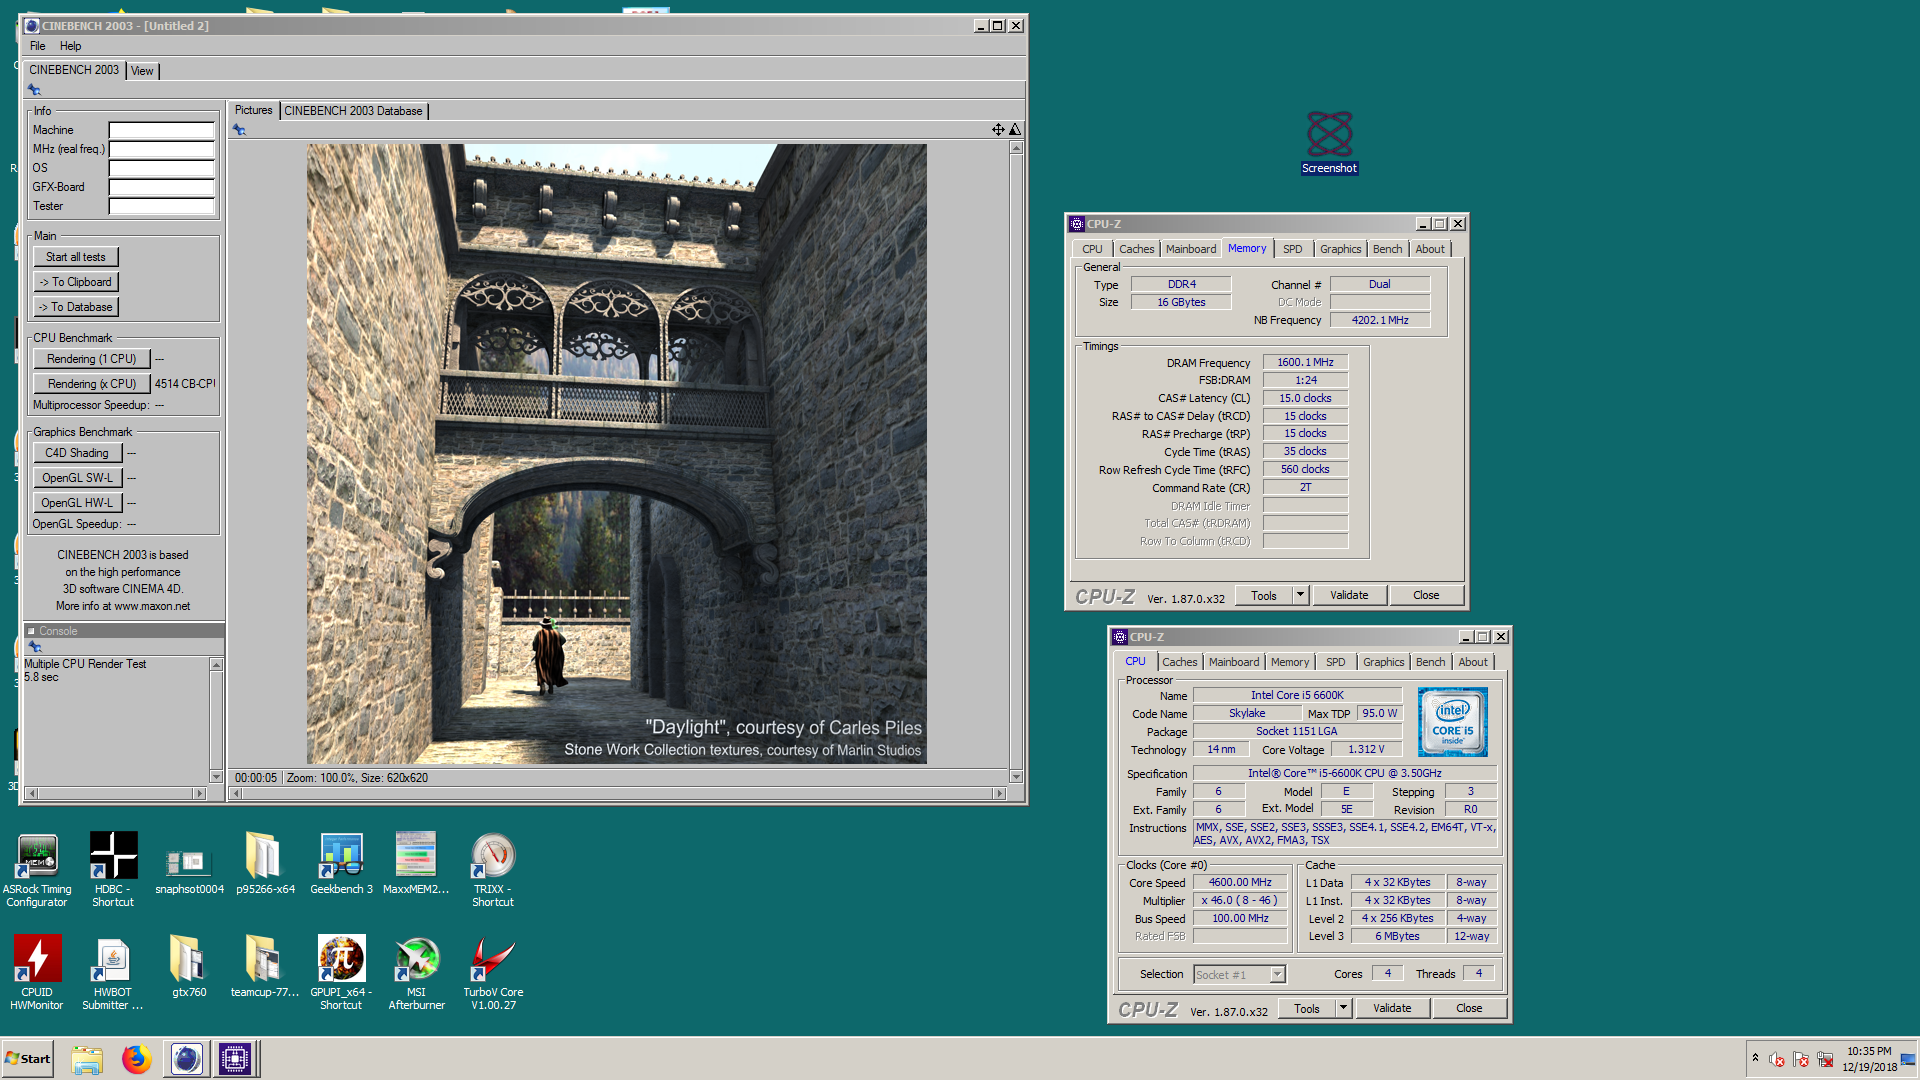The height and width of the screenshot is (1080, 1920).
Task: Click Start all tests button
Action: pyautogui.click(x=76, y=257)
